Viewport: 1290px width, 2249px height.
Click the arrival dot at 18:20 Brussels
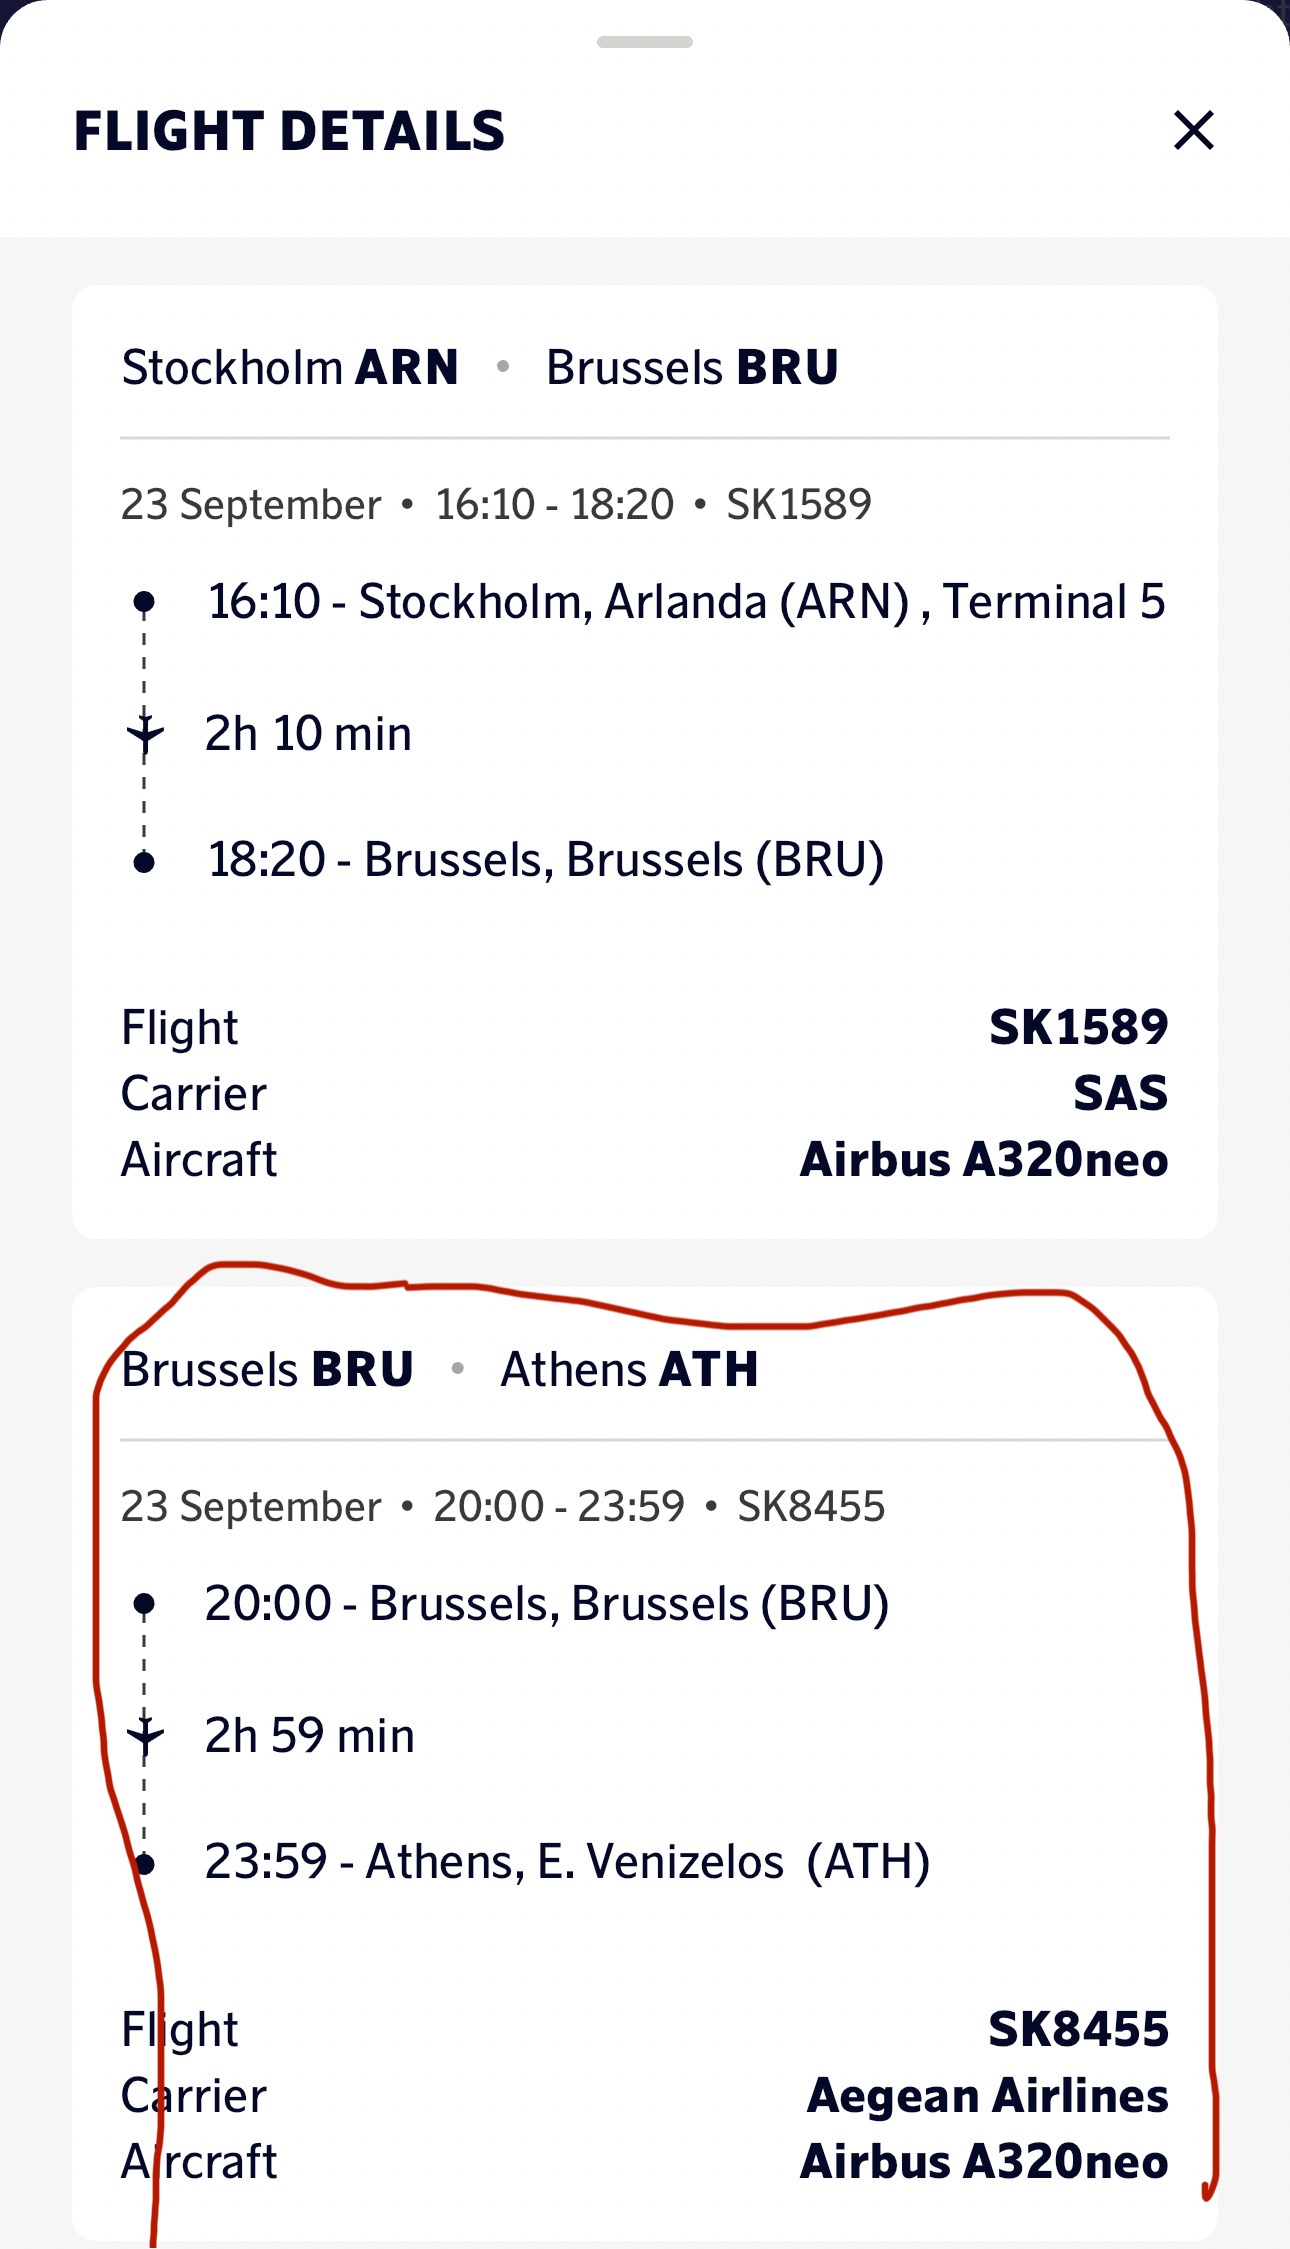[x=144, y=862]
